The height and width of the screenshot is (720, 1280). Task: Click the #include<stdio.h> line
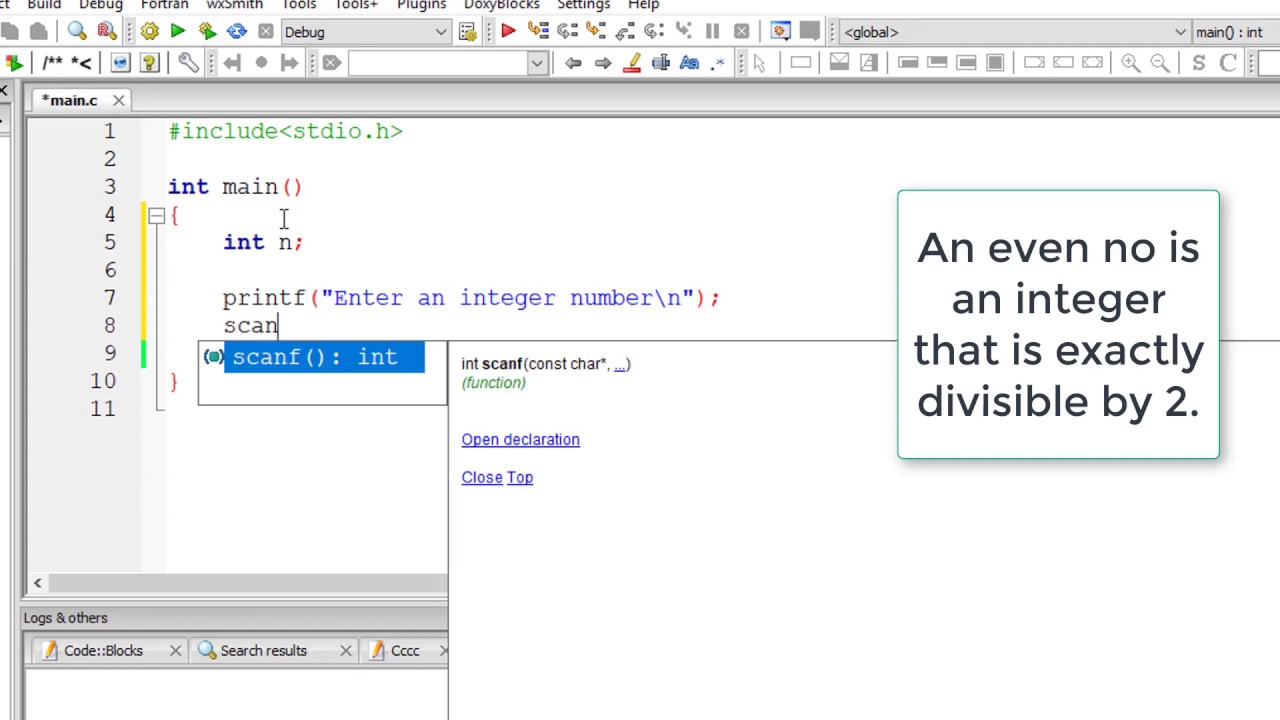coord(286,131)
